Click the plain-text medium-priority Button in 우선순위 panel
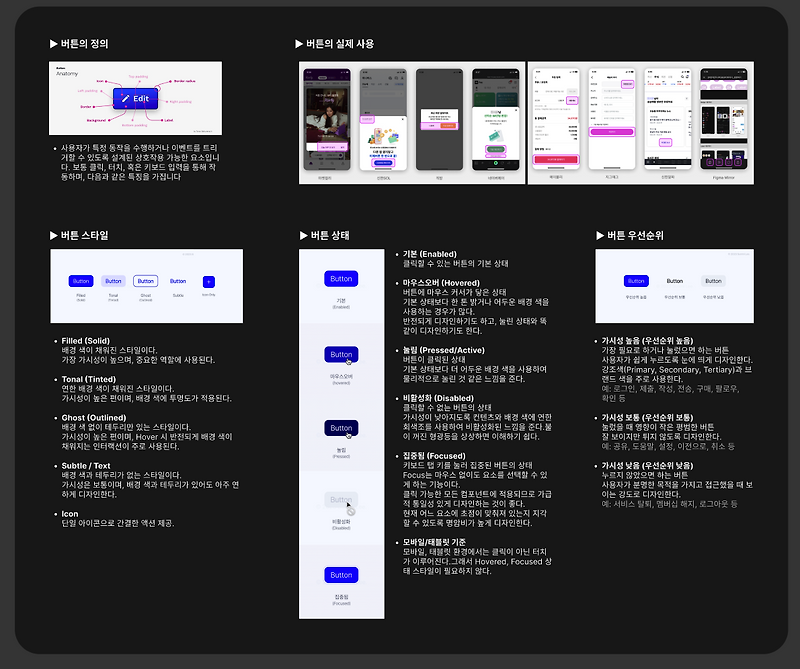The width and height of the screenshot is (800, 669). 674,281
